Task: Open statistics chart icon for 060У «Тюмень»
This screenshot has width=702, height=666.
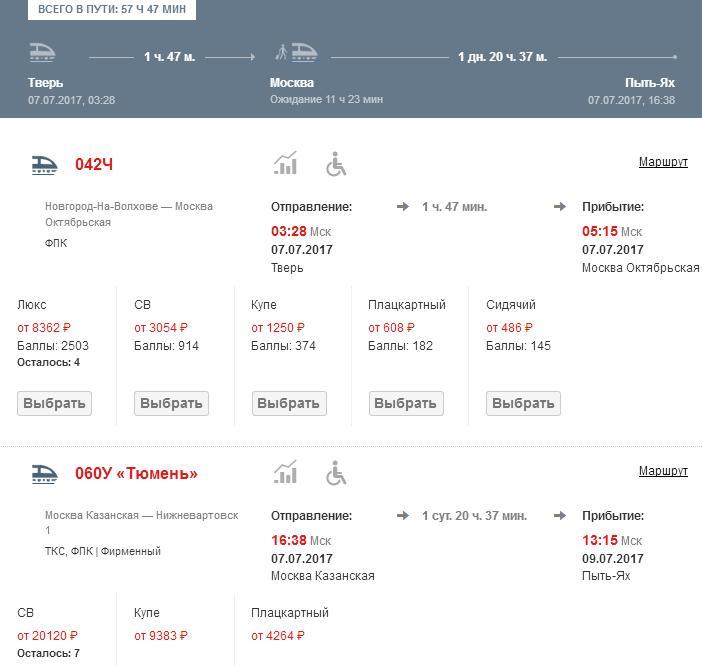Action: [286, 472]
